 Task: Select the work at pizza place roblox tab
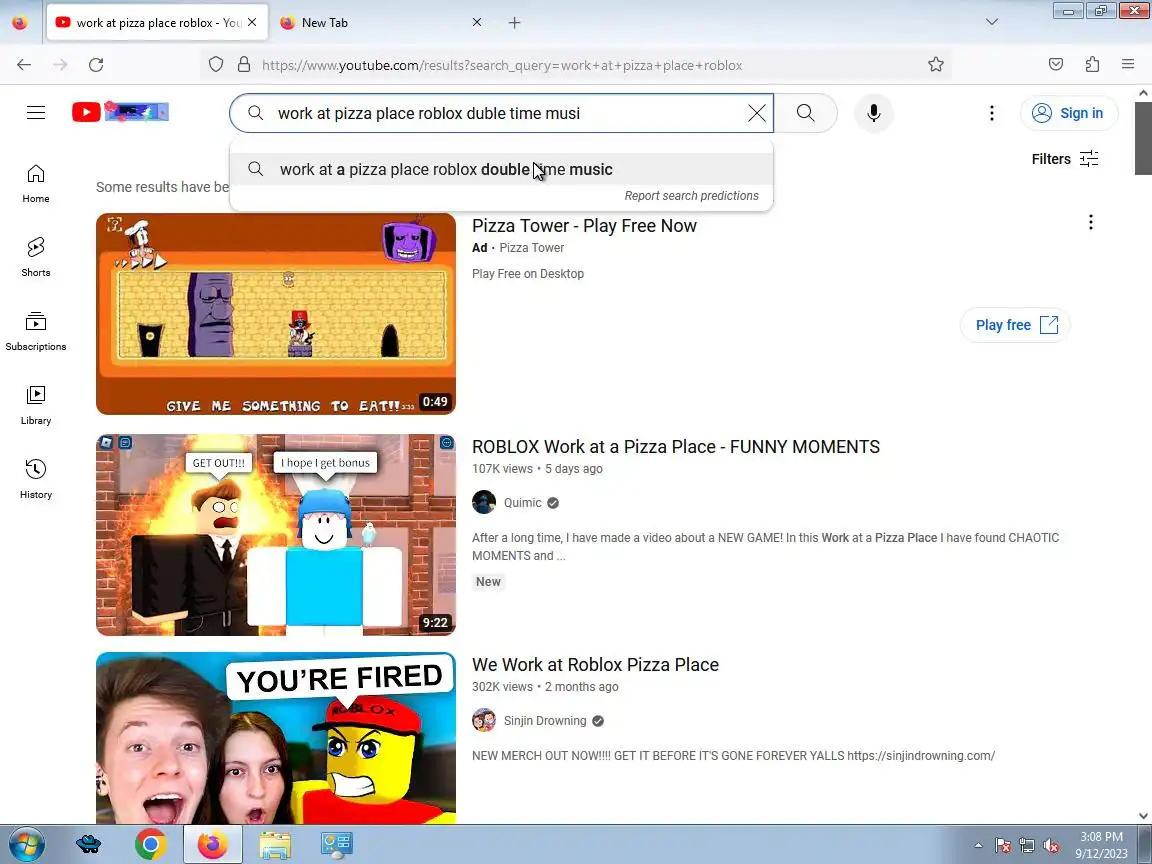click(157, 23)
